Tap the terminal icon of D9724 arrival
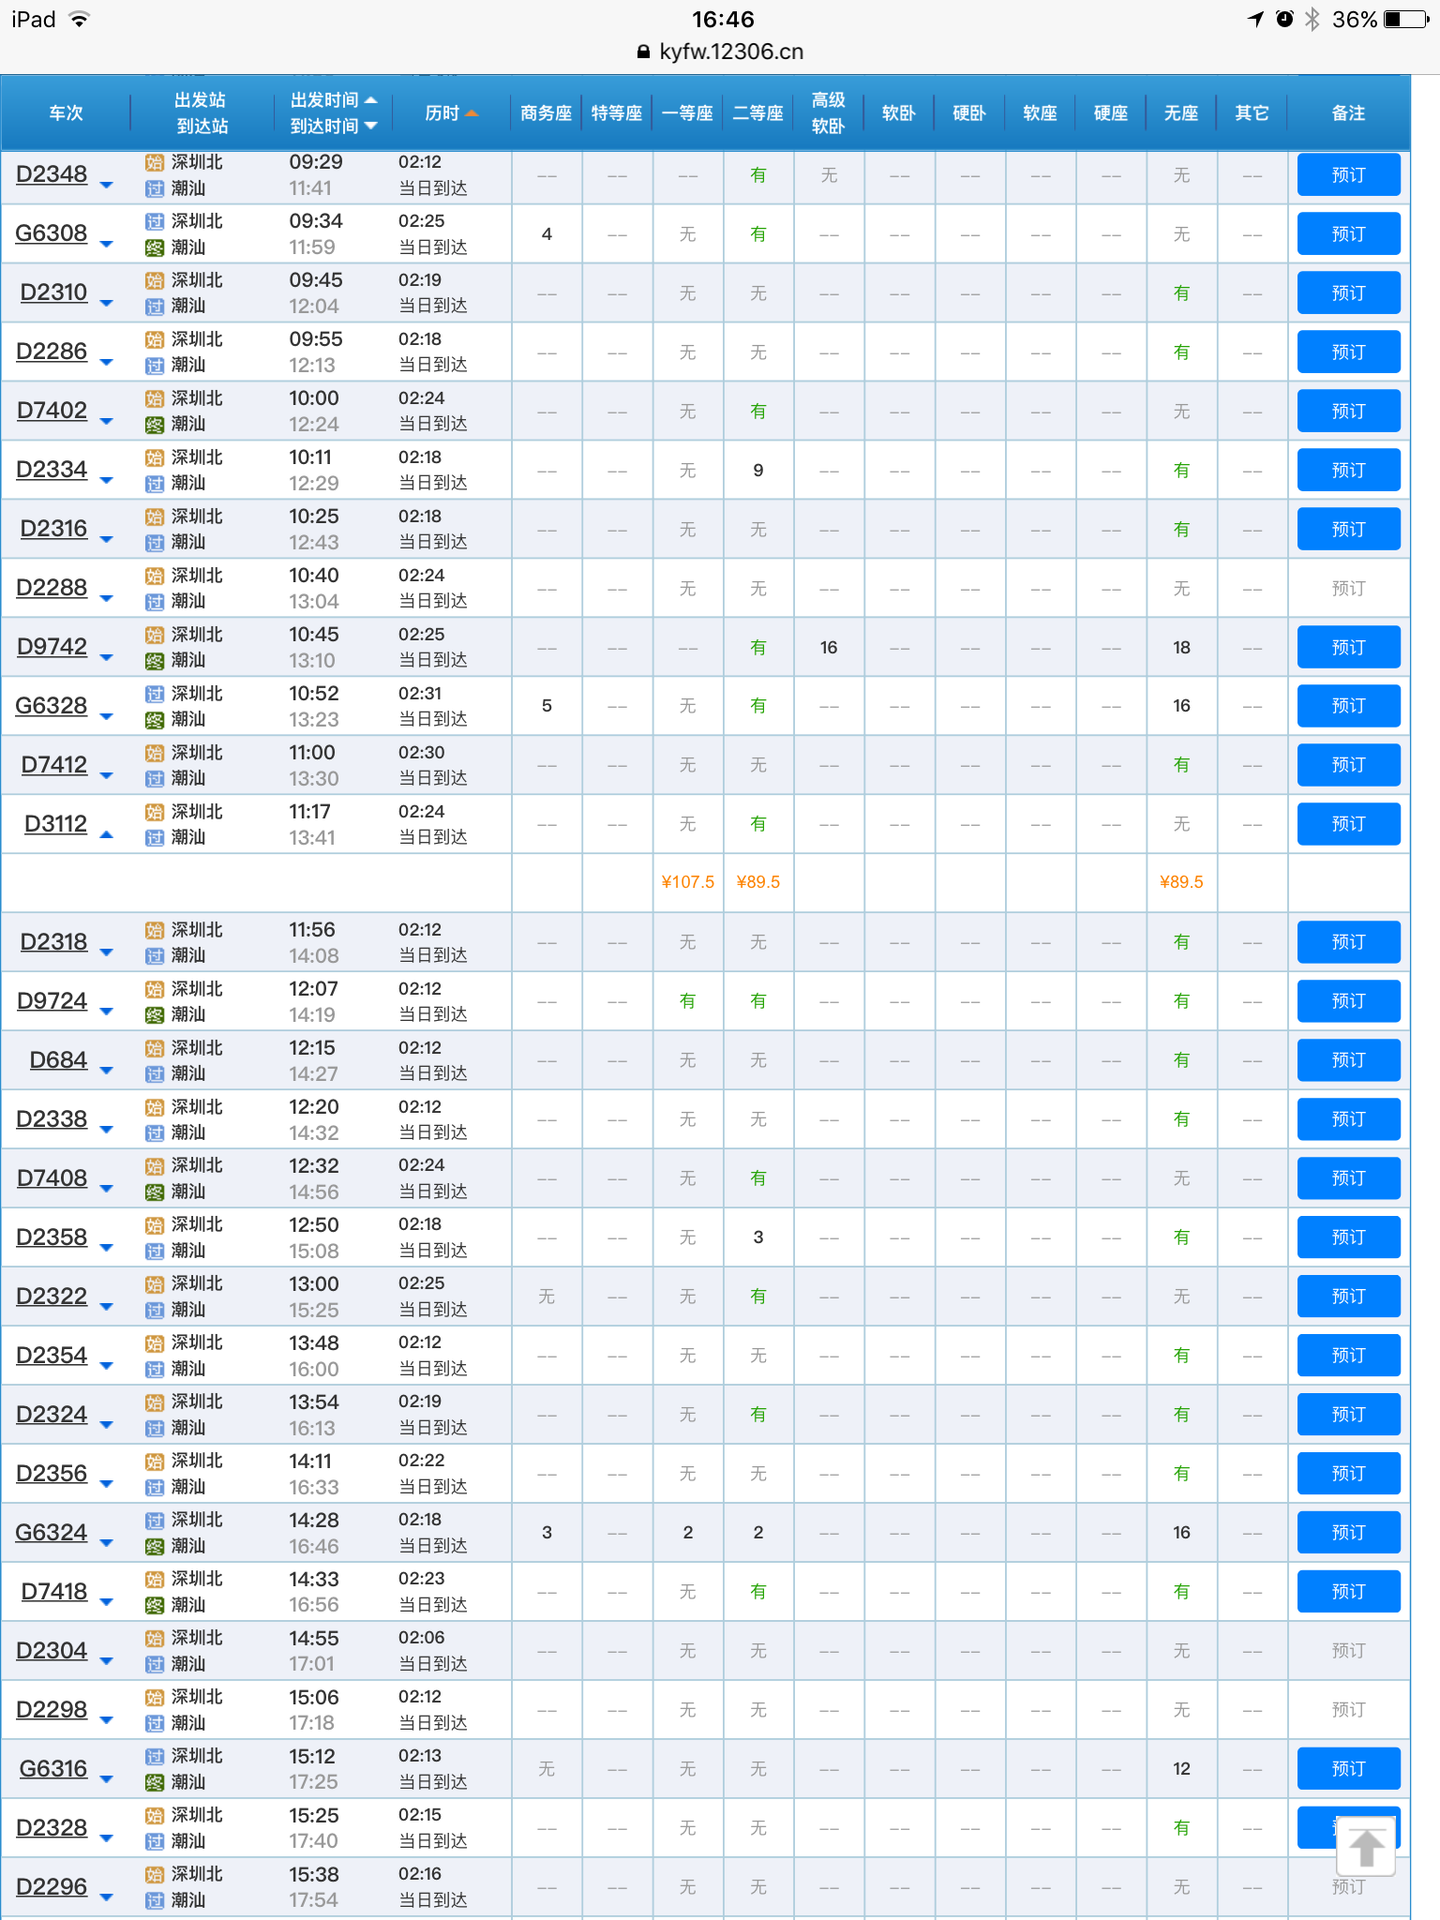 click(x=154, y=1015)
